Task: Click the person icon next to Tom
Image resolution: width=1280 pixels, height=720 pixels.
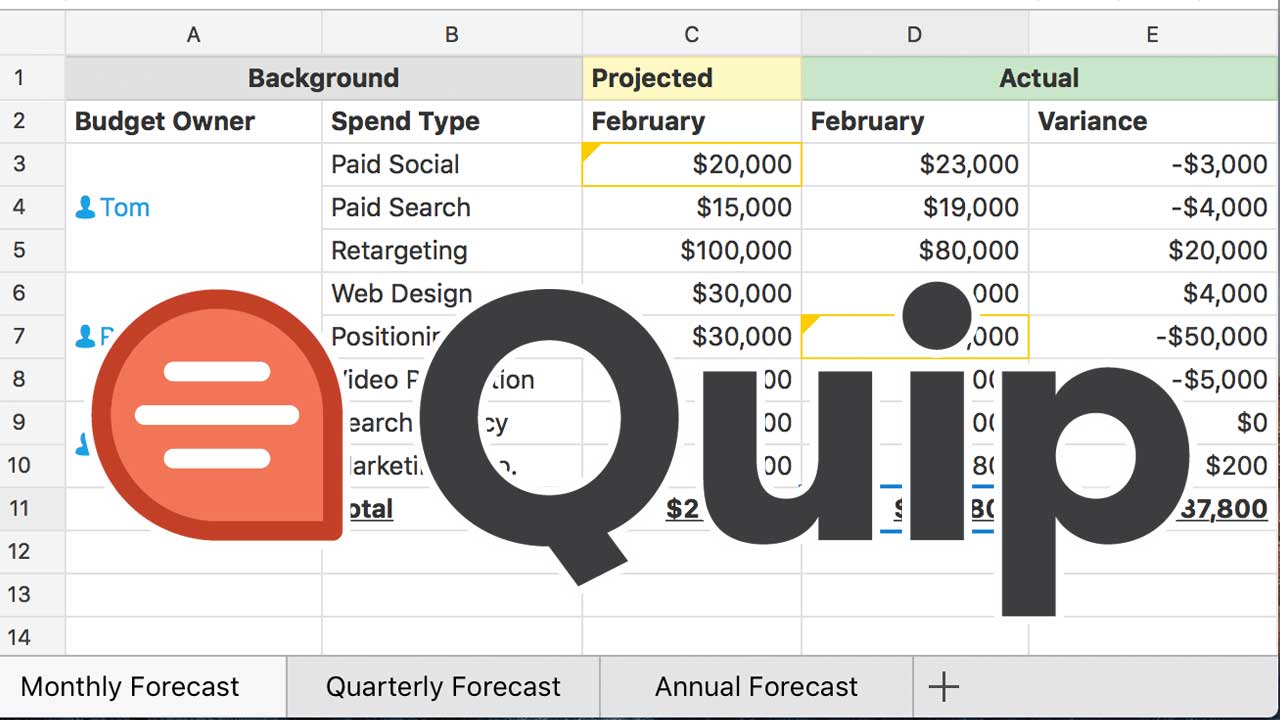Action: (x=85, y=207)
